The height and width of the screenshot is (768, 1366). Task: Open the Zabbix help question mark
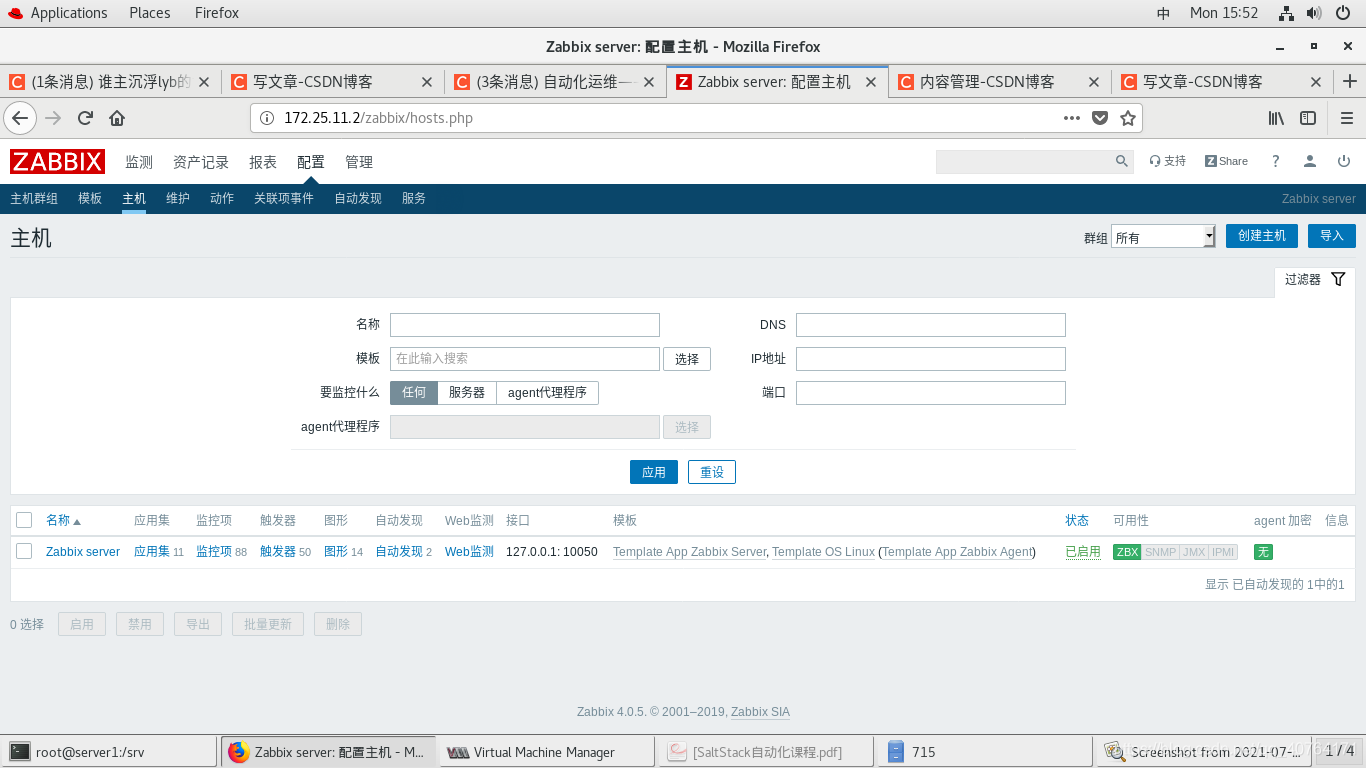(1276, 161)
